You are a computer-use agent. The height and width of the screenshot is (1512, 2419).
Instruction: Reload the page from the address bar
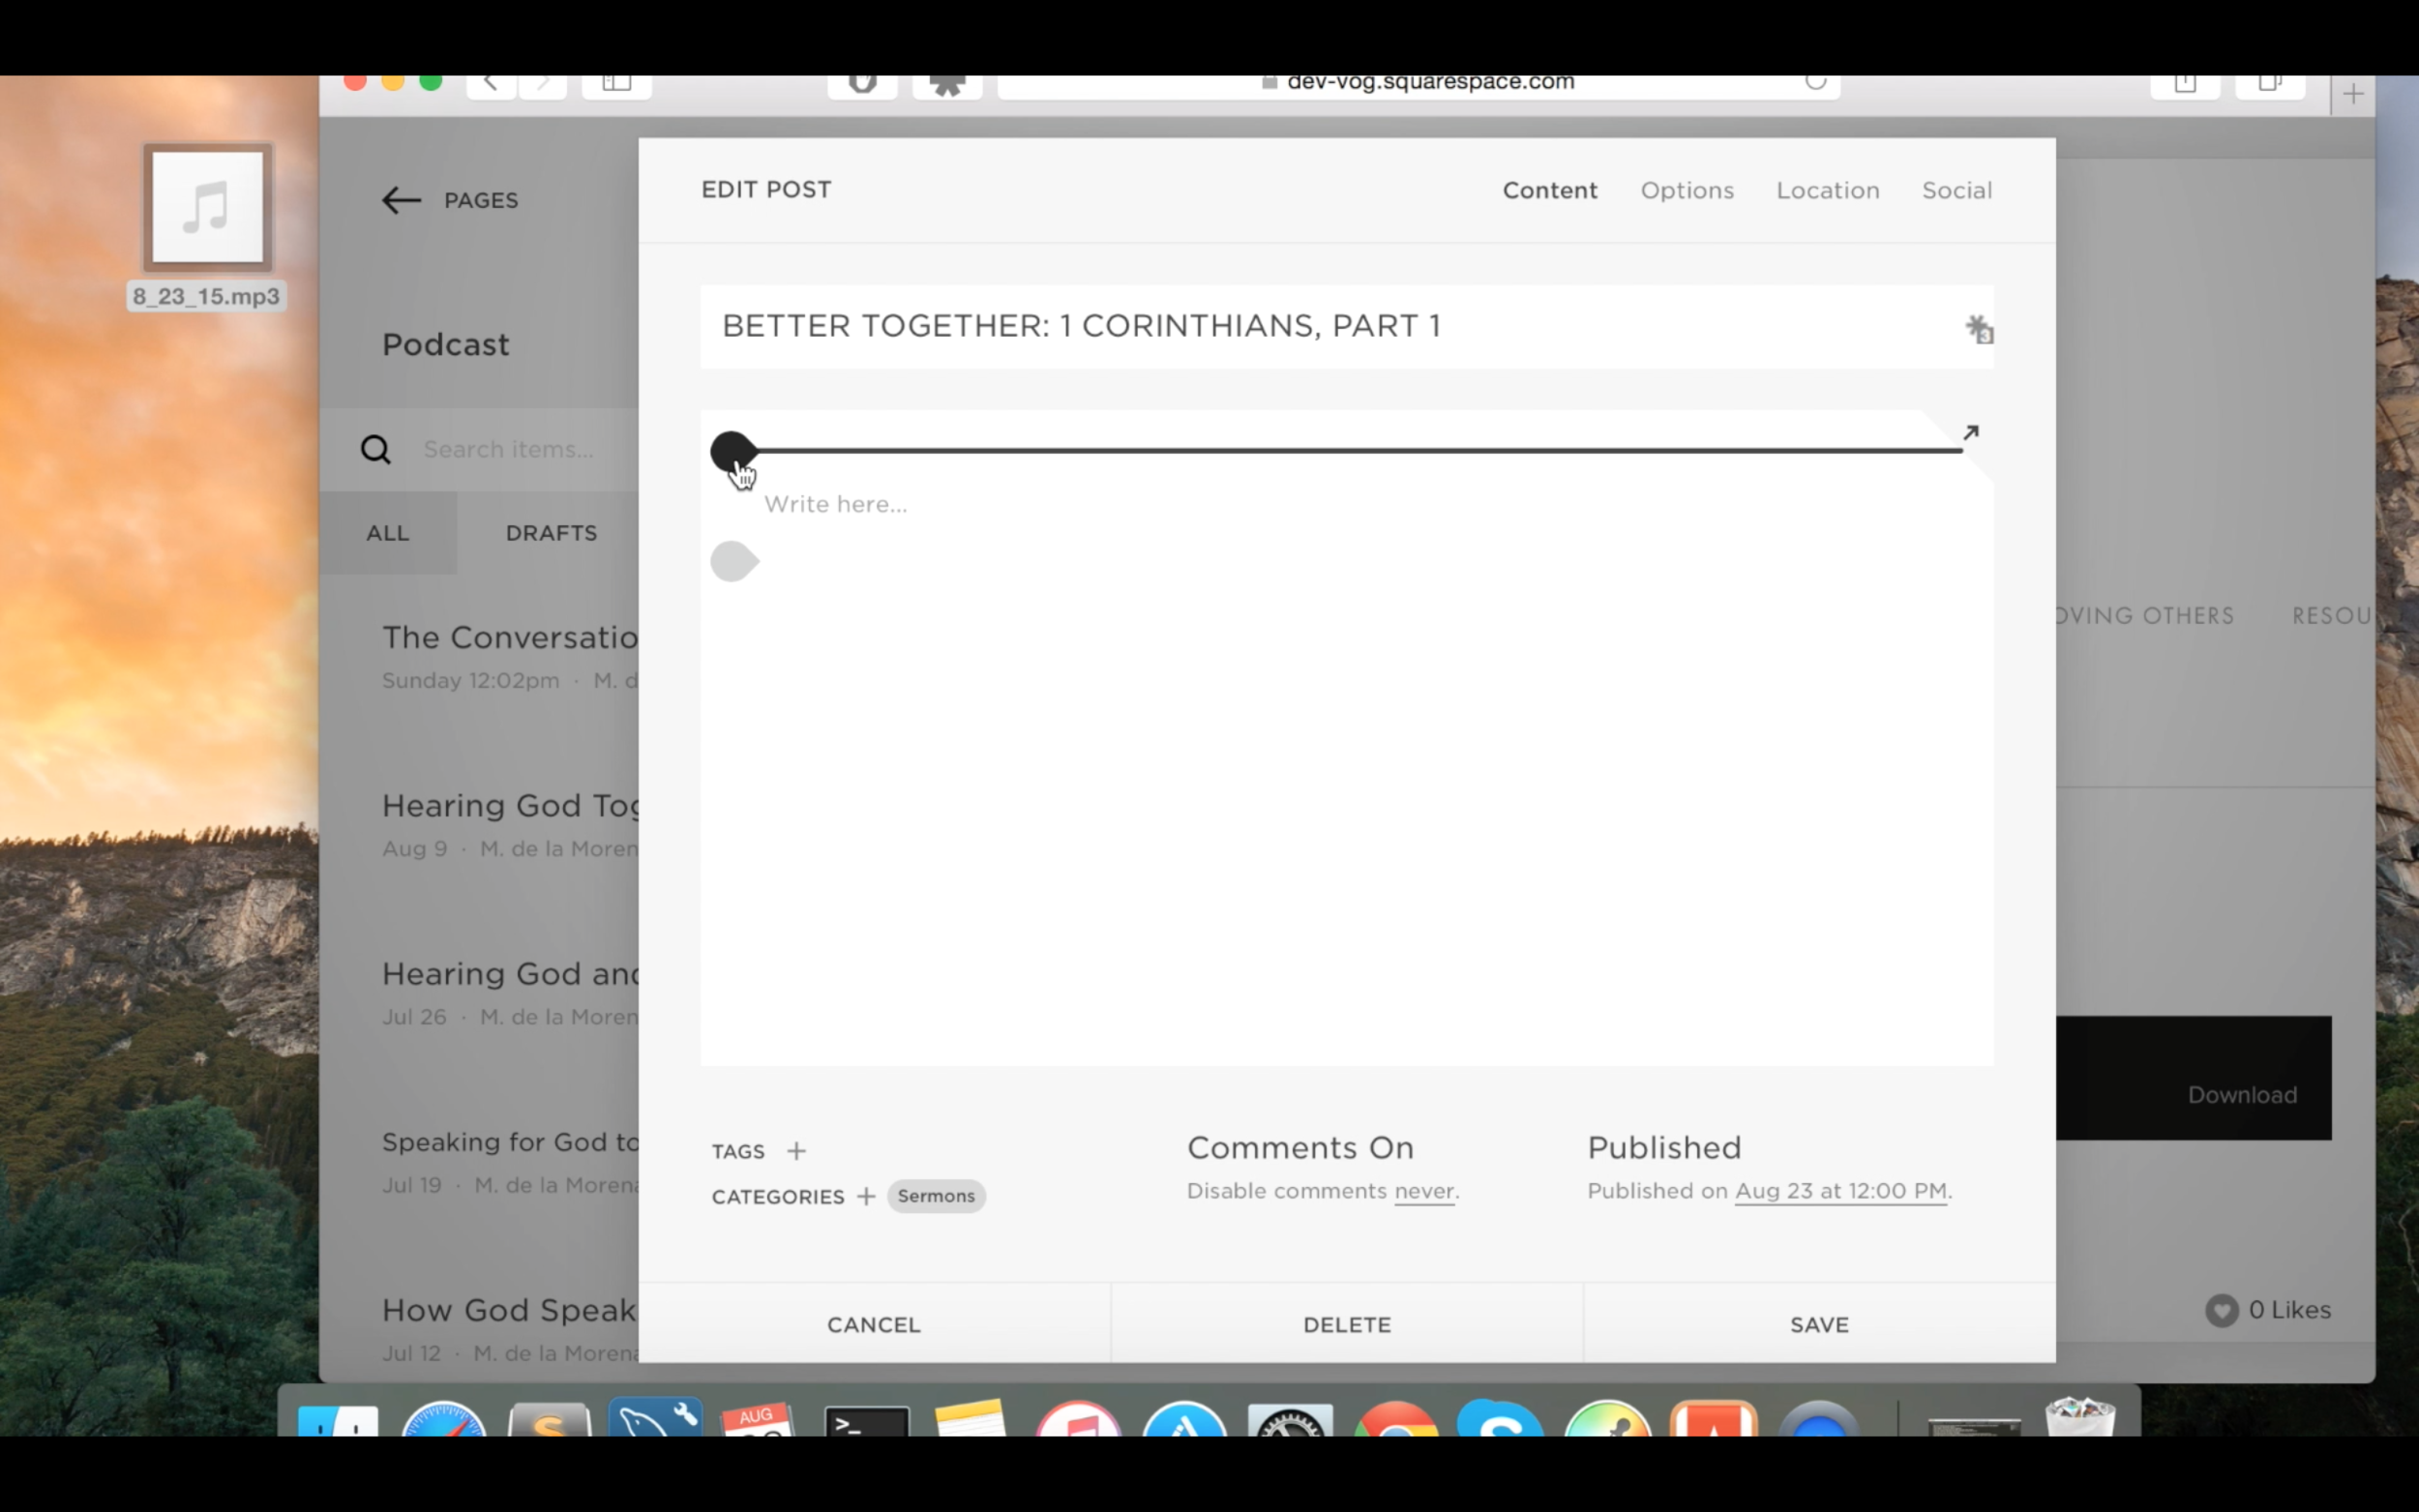click(x=1816, y=82)
